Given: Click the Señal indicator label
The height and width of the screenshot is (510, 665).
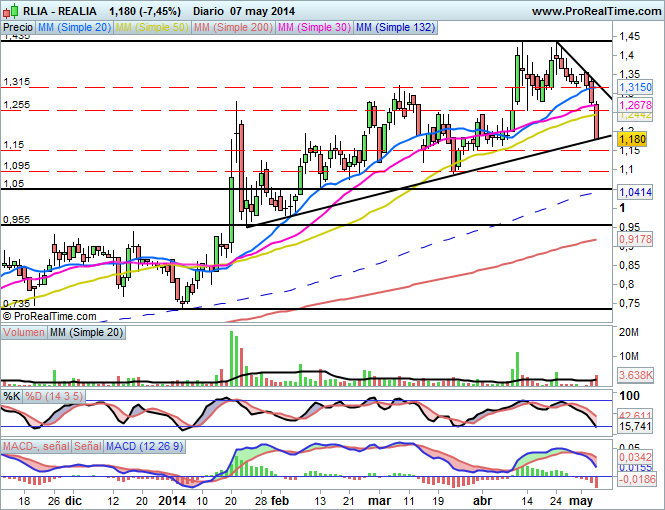Looking at the screenshot, I should [x=88, y=445].
